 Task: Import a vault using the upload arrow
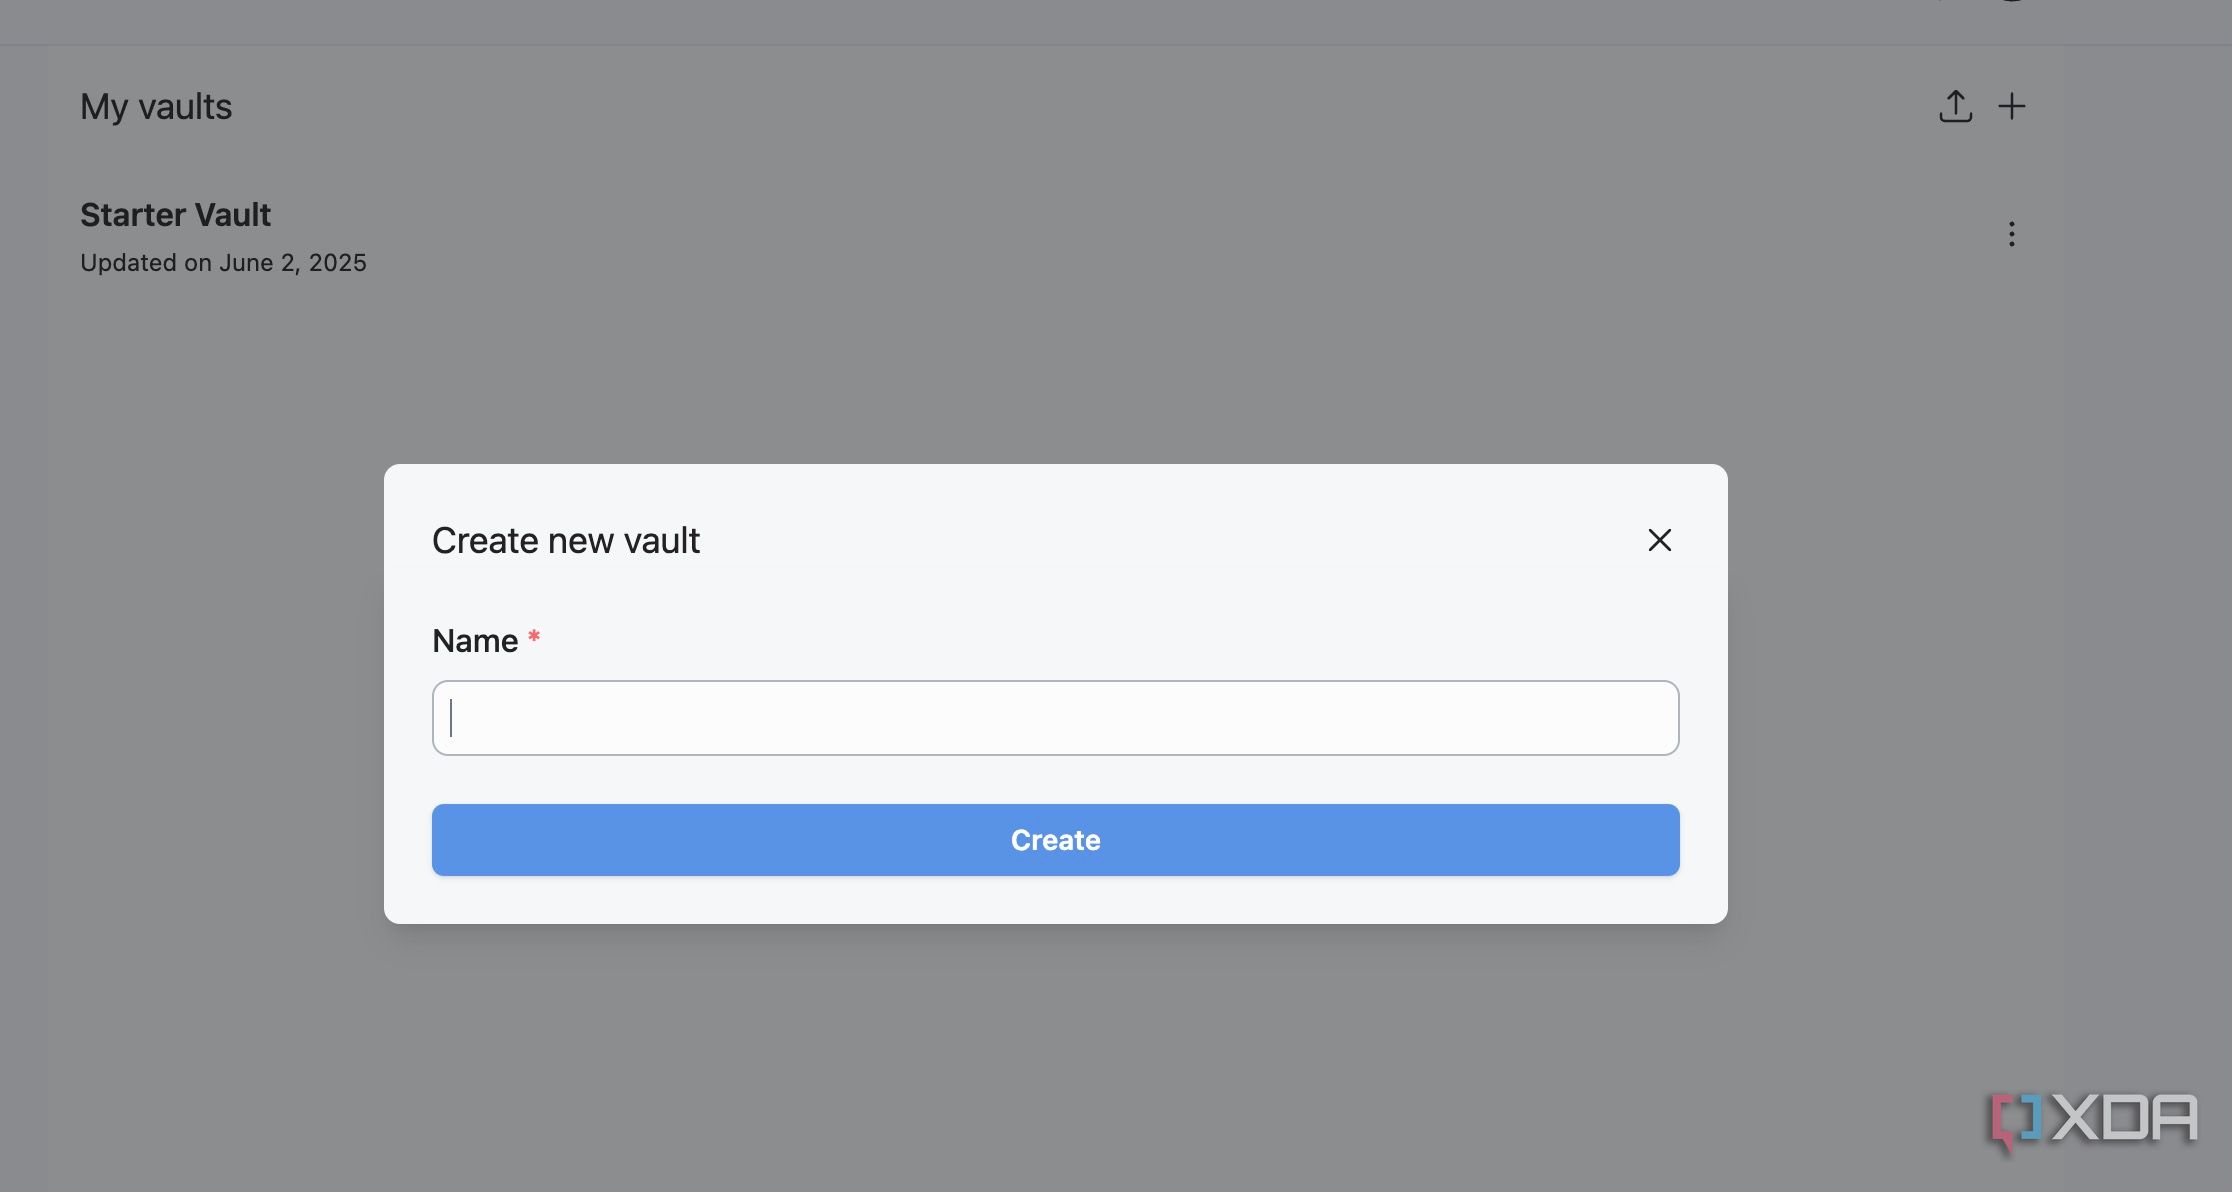pyautogui.click(x=1955, y=106)
